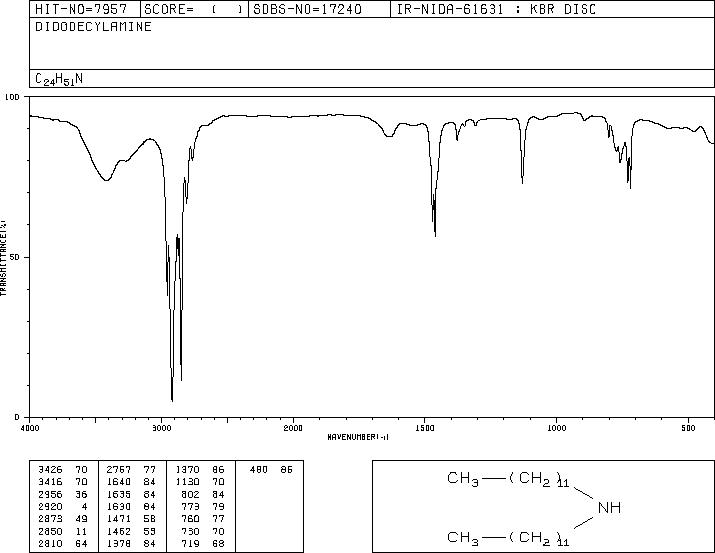
Task: Click the broad absorption band bottom near 3400
Action: pyautogui.click(x=106, y=180)
